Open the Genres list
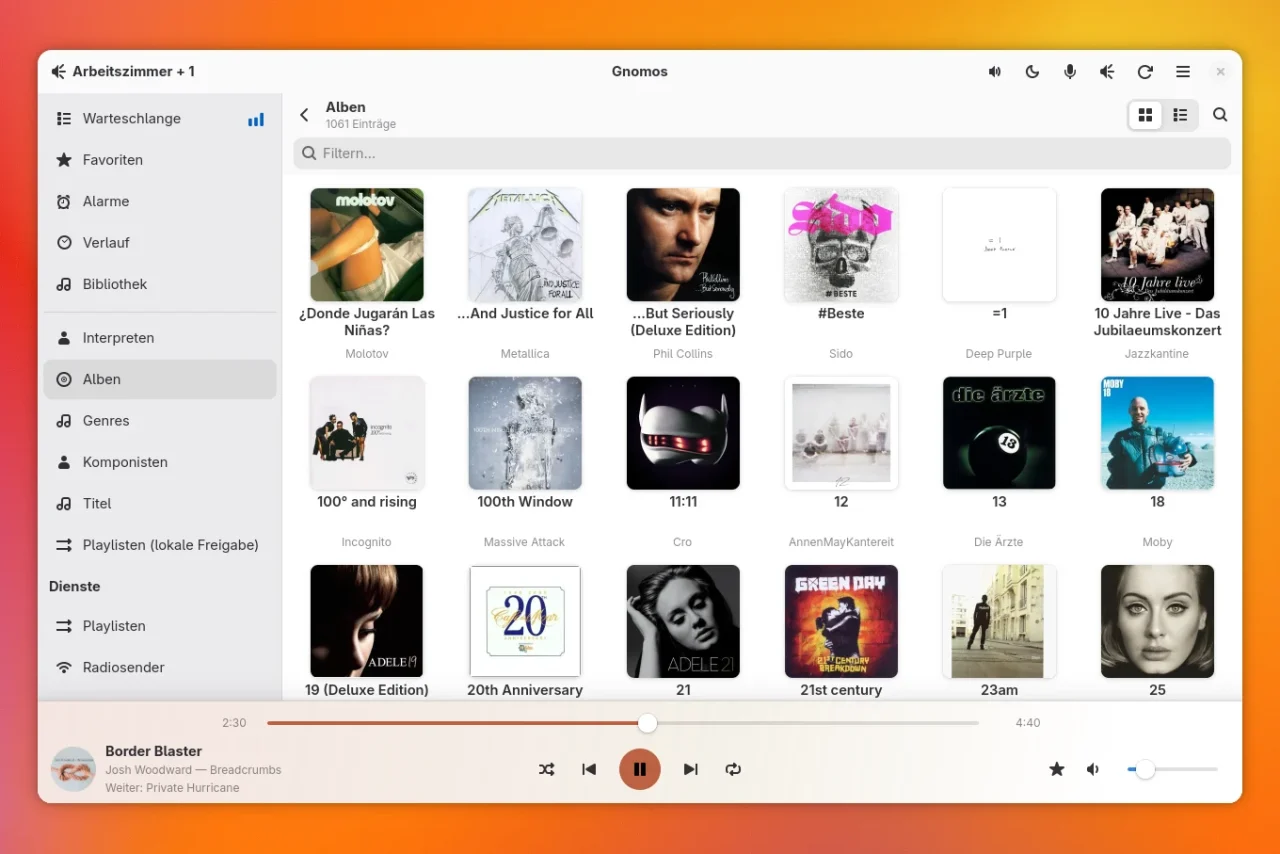This screenshot has height=854, width=1280. coord(160,421)
